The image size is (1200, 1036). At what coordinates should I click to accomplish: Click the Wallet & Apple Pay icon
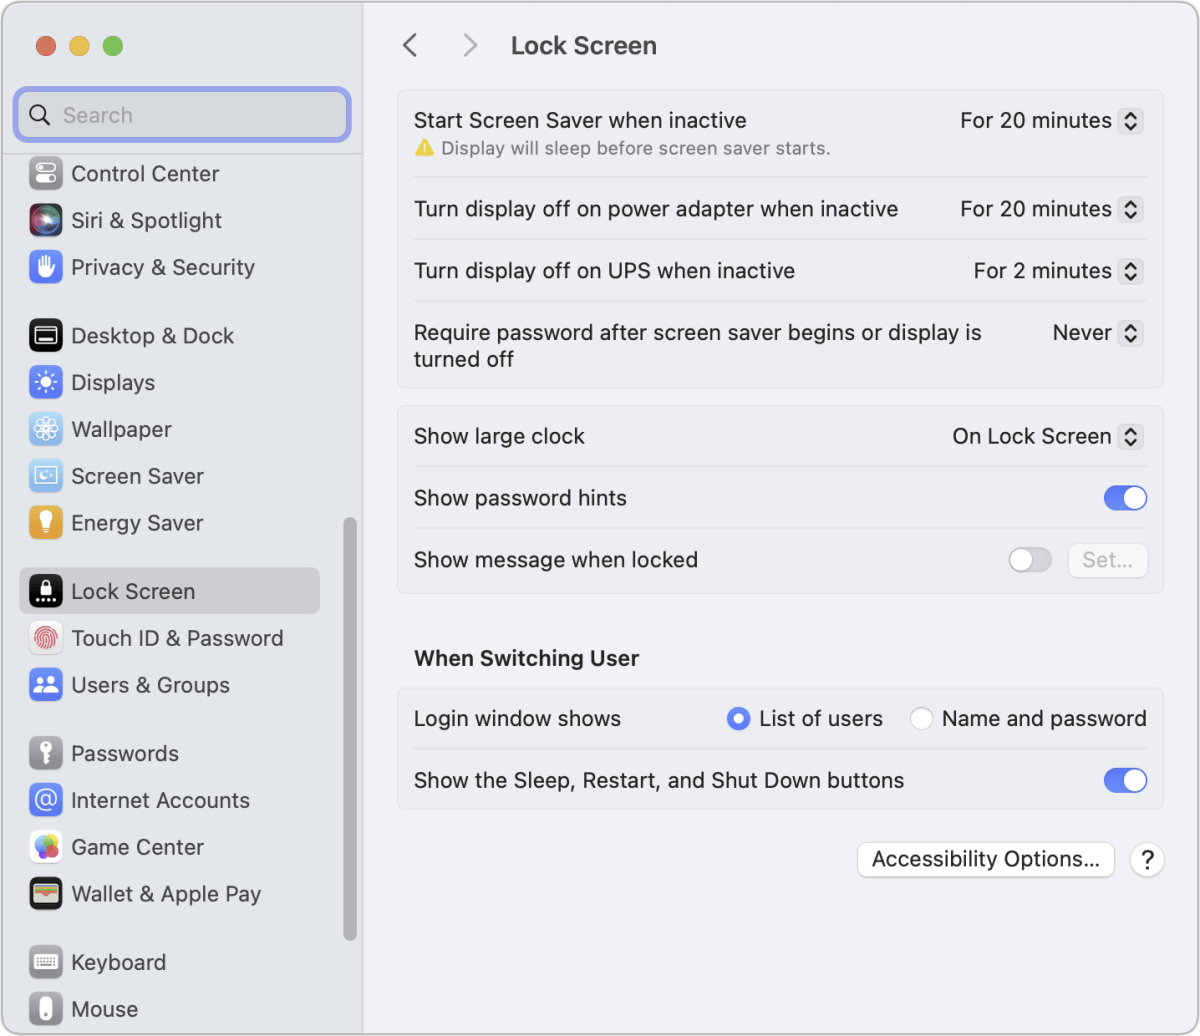pyautogui.click(x=45, y=893)
